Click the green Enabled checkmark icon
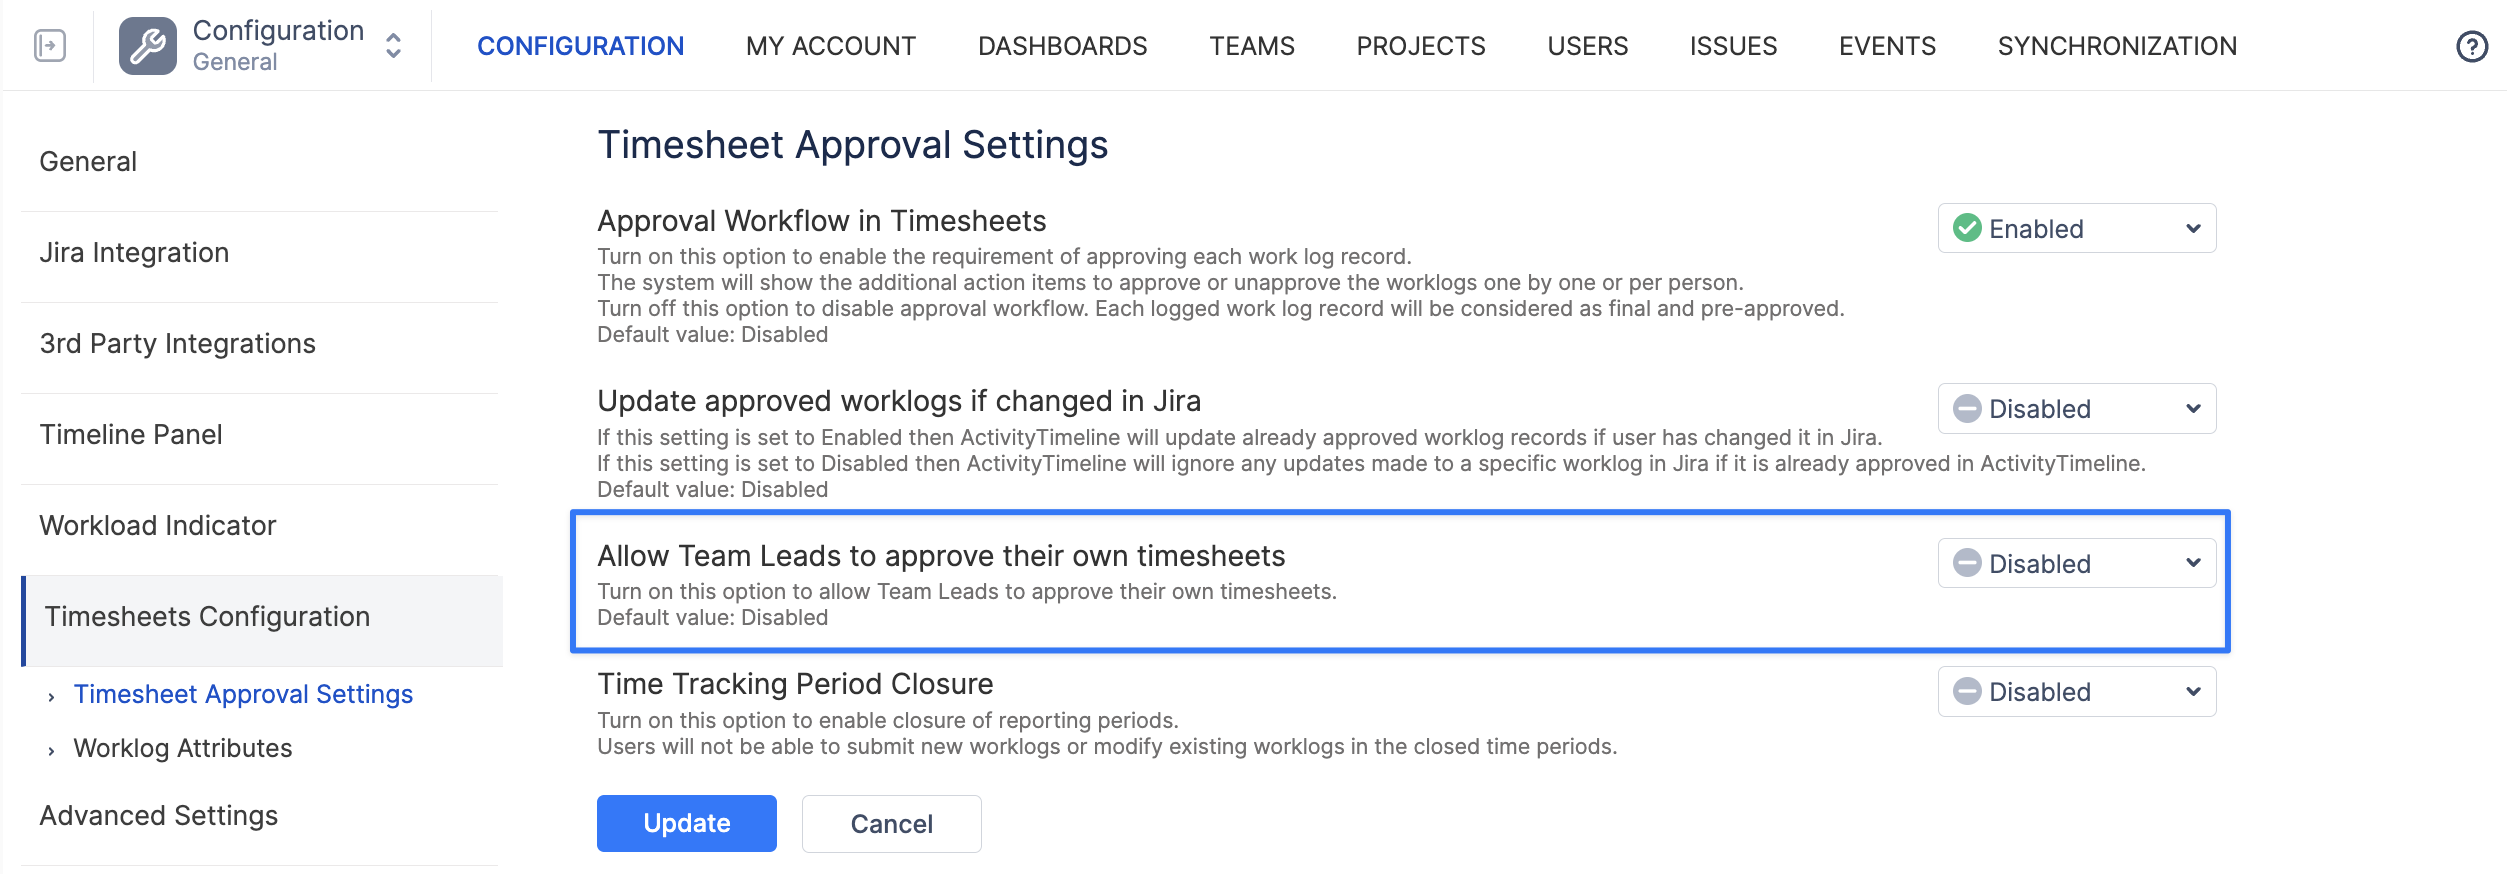Screen dimensions: 2508x874 (x=1966, y=229)
